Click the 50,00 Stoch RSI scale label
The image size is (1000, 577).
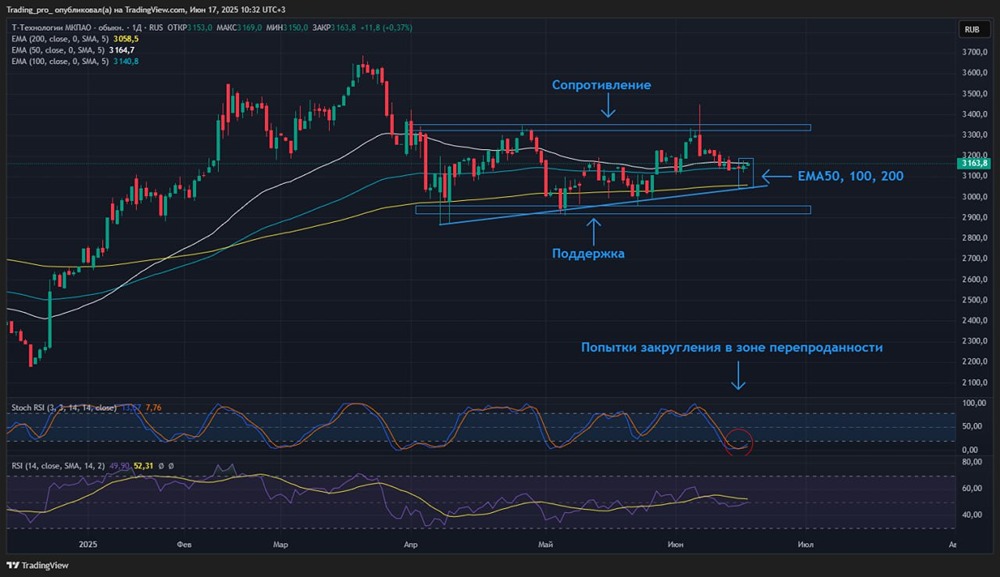973,427
